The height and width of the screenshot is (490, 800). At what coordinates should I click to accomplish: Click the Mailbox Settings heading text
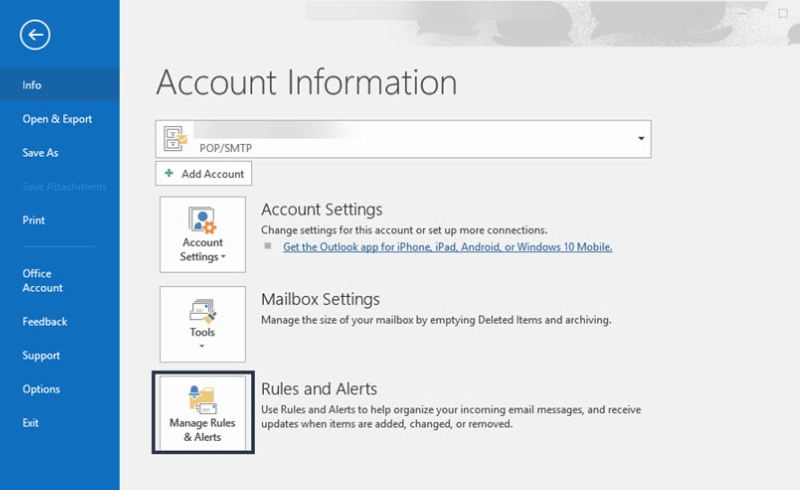click(x=320, y=299)
